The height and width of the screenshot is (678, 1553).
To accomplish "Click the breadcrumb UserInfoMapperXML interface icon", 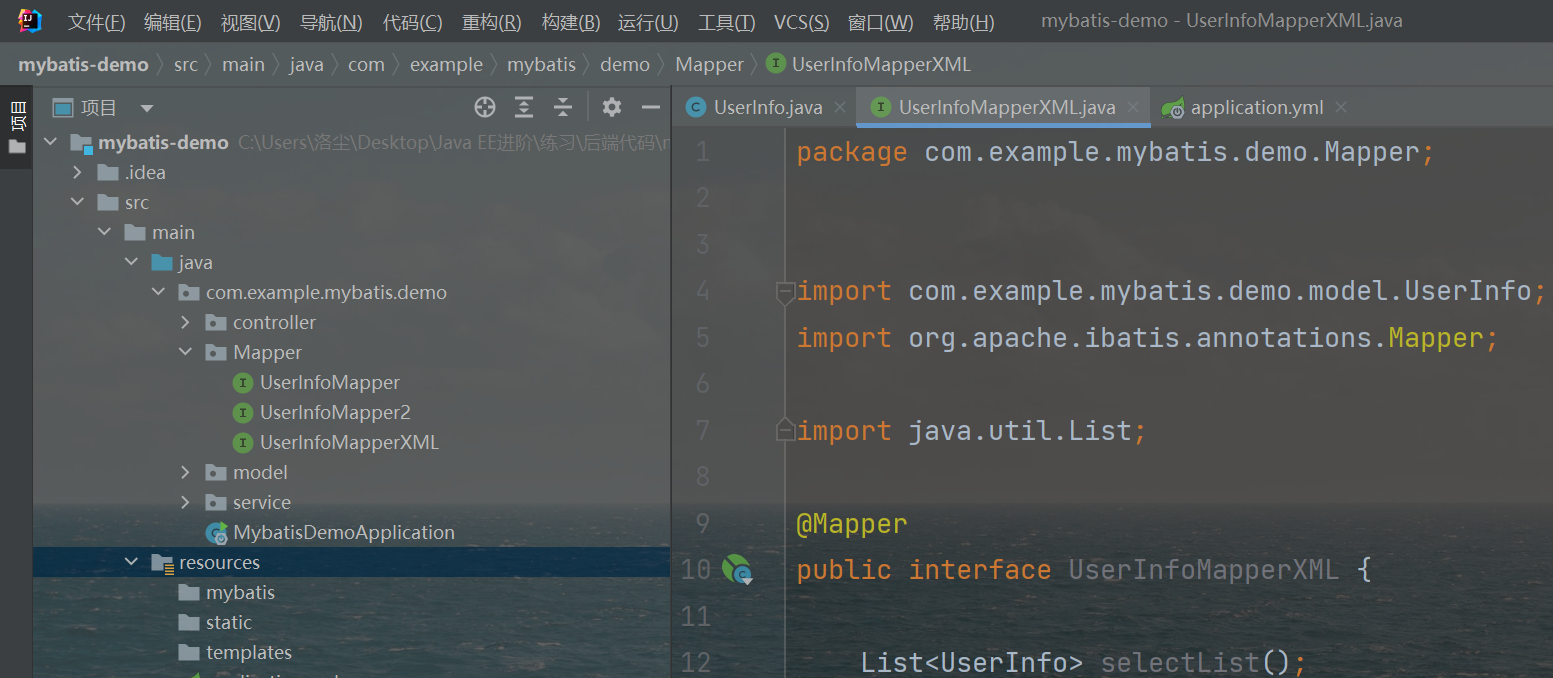I will point(775,64).
